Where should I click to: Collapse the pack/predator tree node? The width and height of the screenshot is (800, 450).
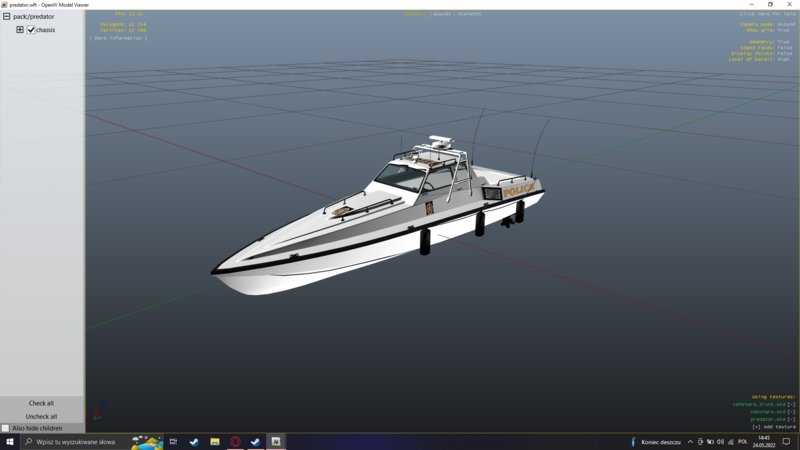coord(7,16)
